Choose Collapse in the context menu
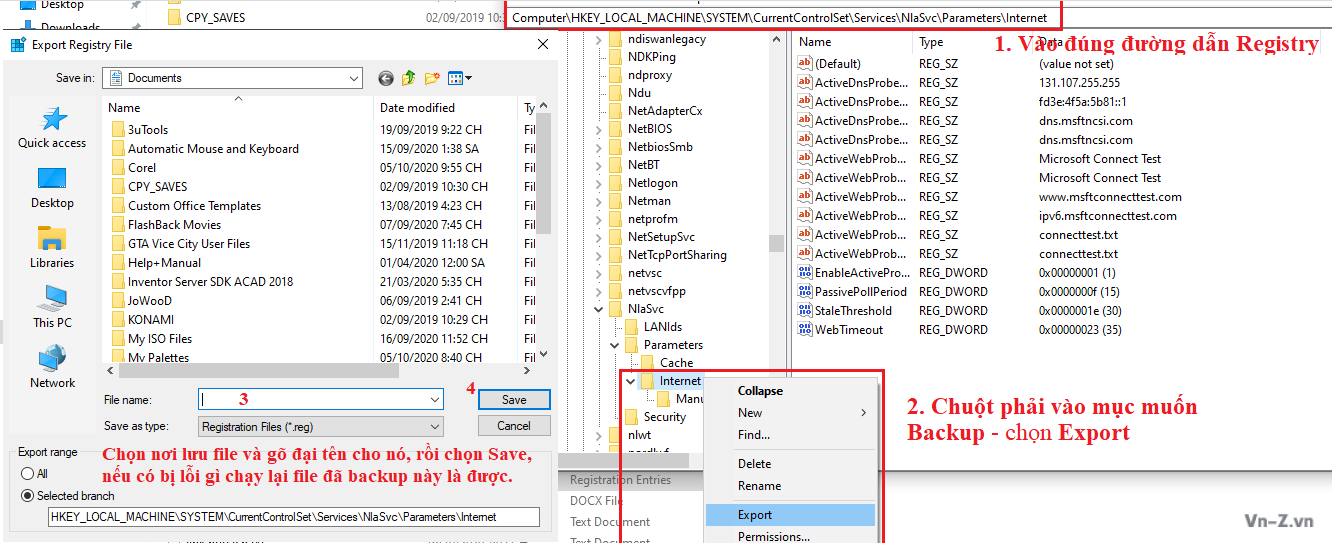The image size is (1332, 543). [x=790, y=391]
